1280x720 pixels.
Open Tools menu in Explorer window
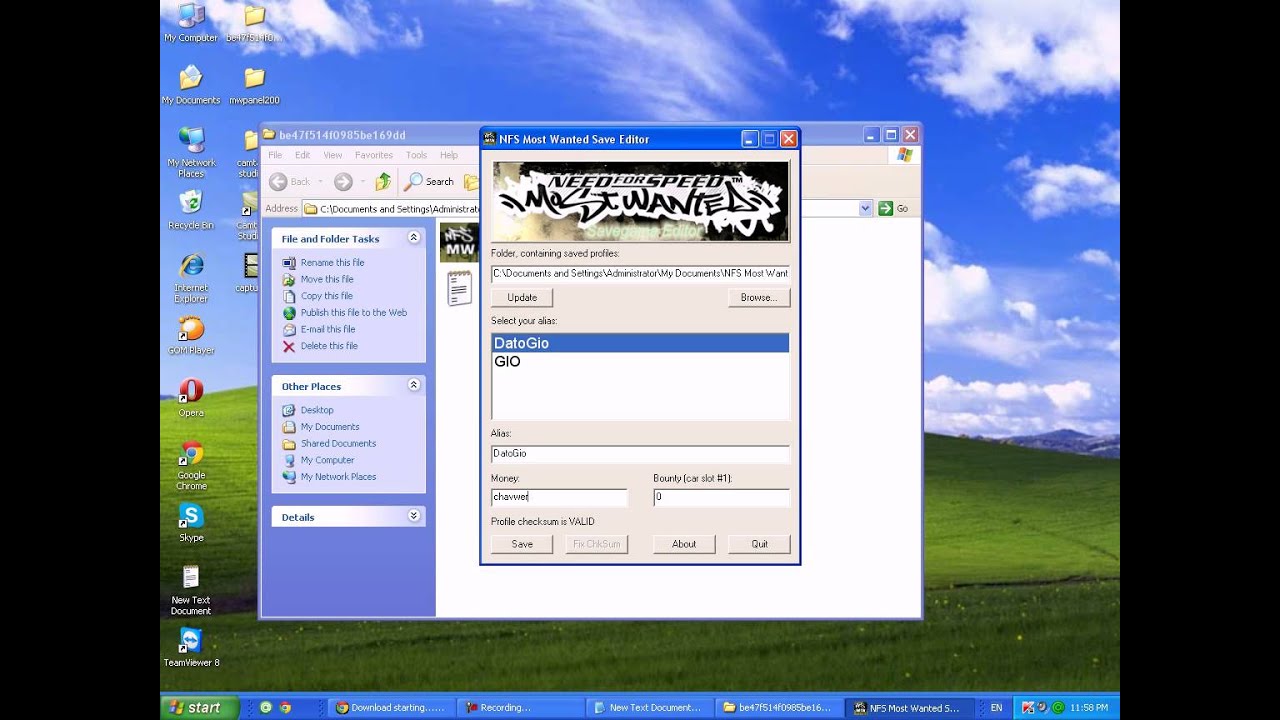416,155
